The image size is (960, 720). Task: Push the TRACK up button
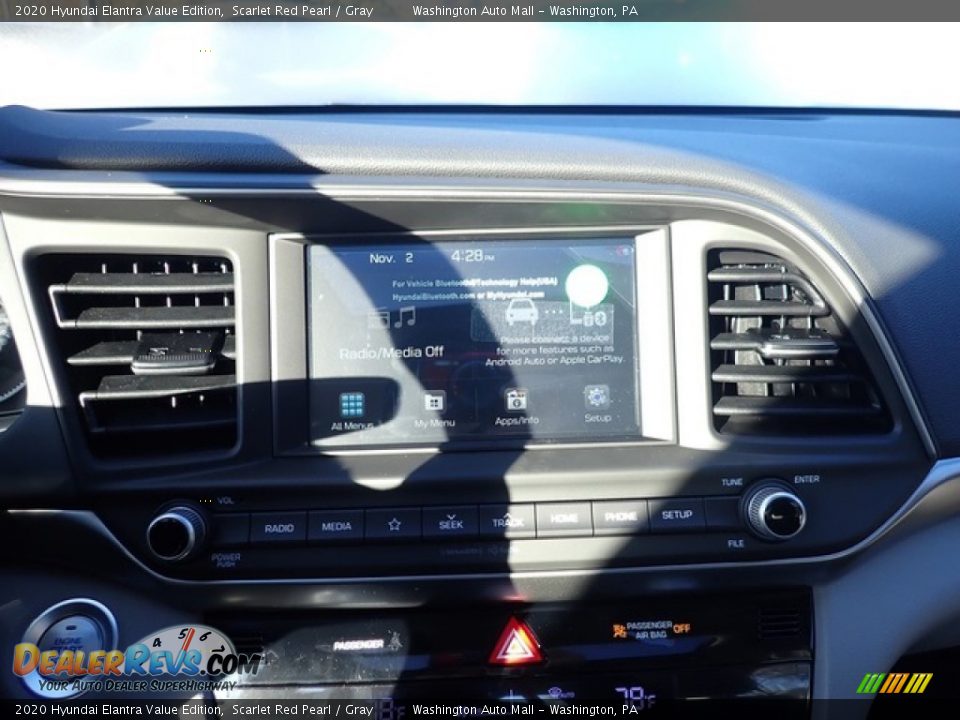pyautogui.click(x=508, y=520)
